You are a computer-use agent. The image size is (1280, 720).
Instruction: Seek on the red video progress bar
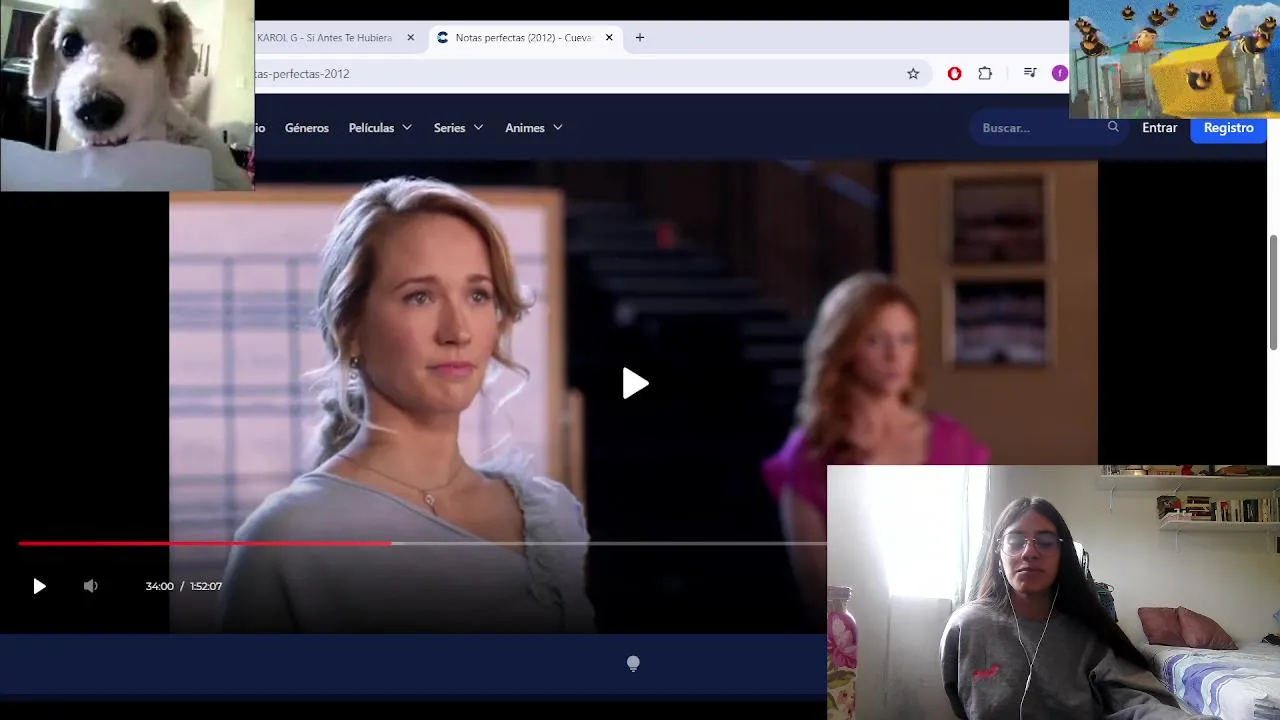(x=204, y=543)
